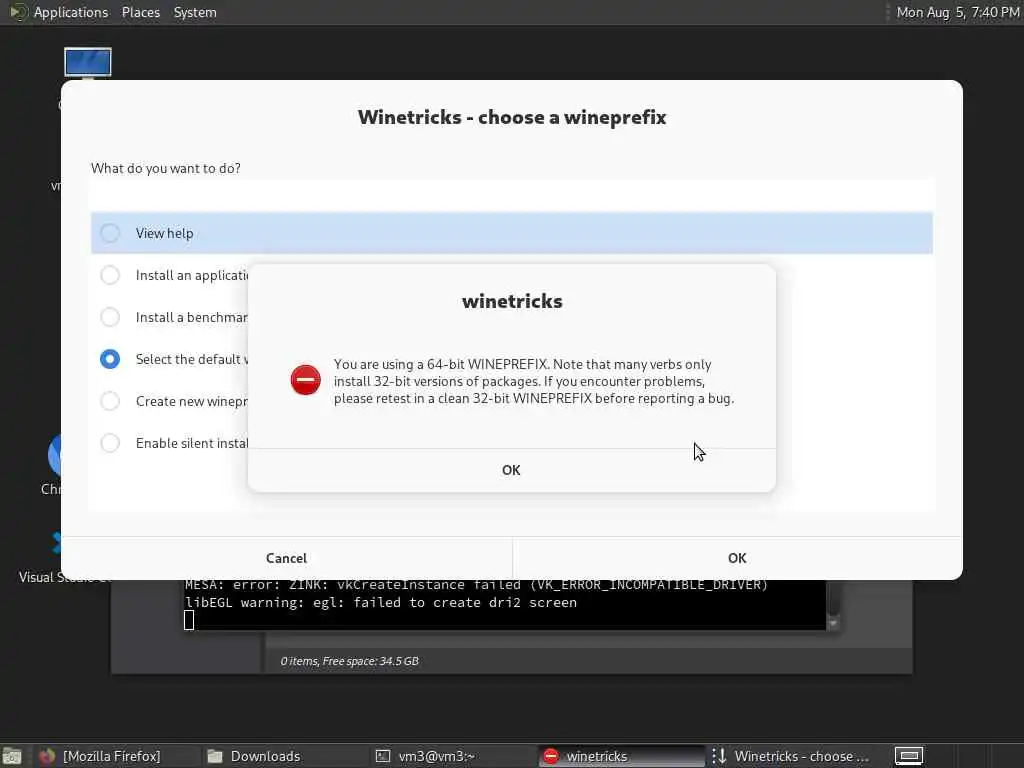This screenshot has height=768, width=1024.
Task: Click the Computer desktop icon
Action: (x=88, y=63)
